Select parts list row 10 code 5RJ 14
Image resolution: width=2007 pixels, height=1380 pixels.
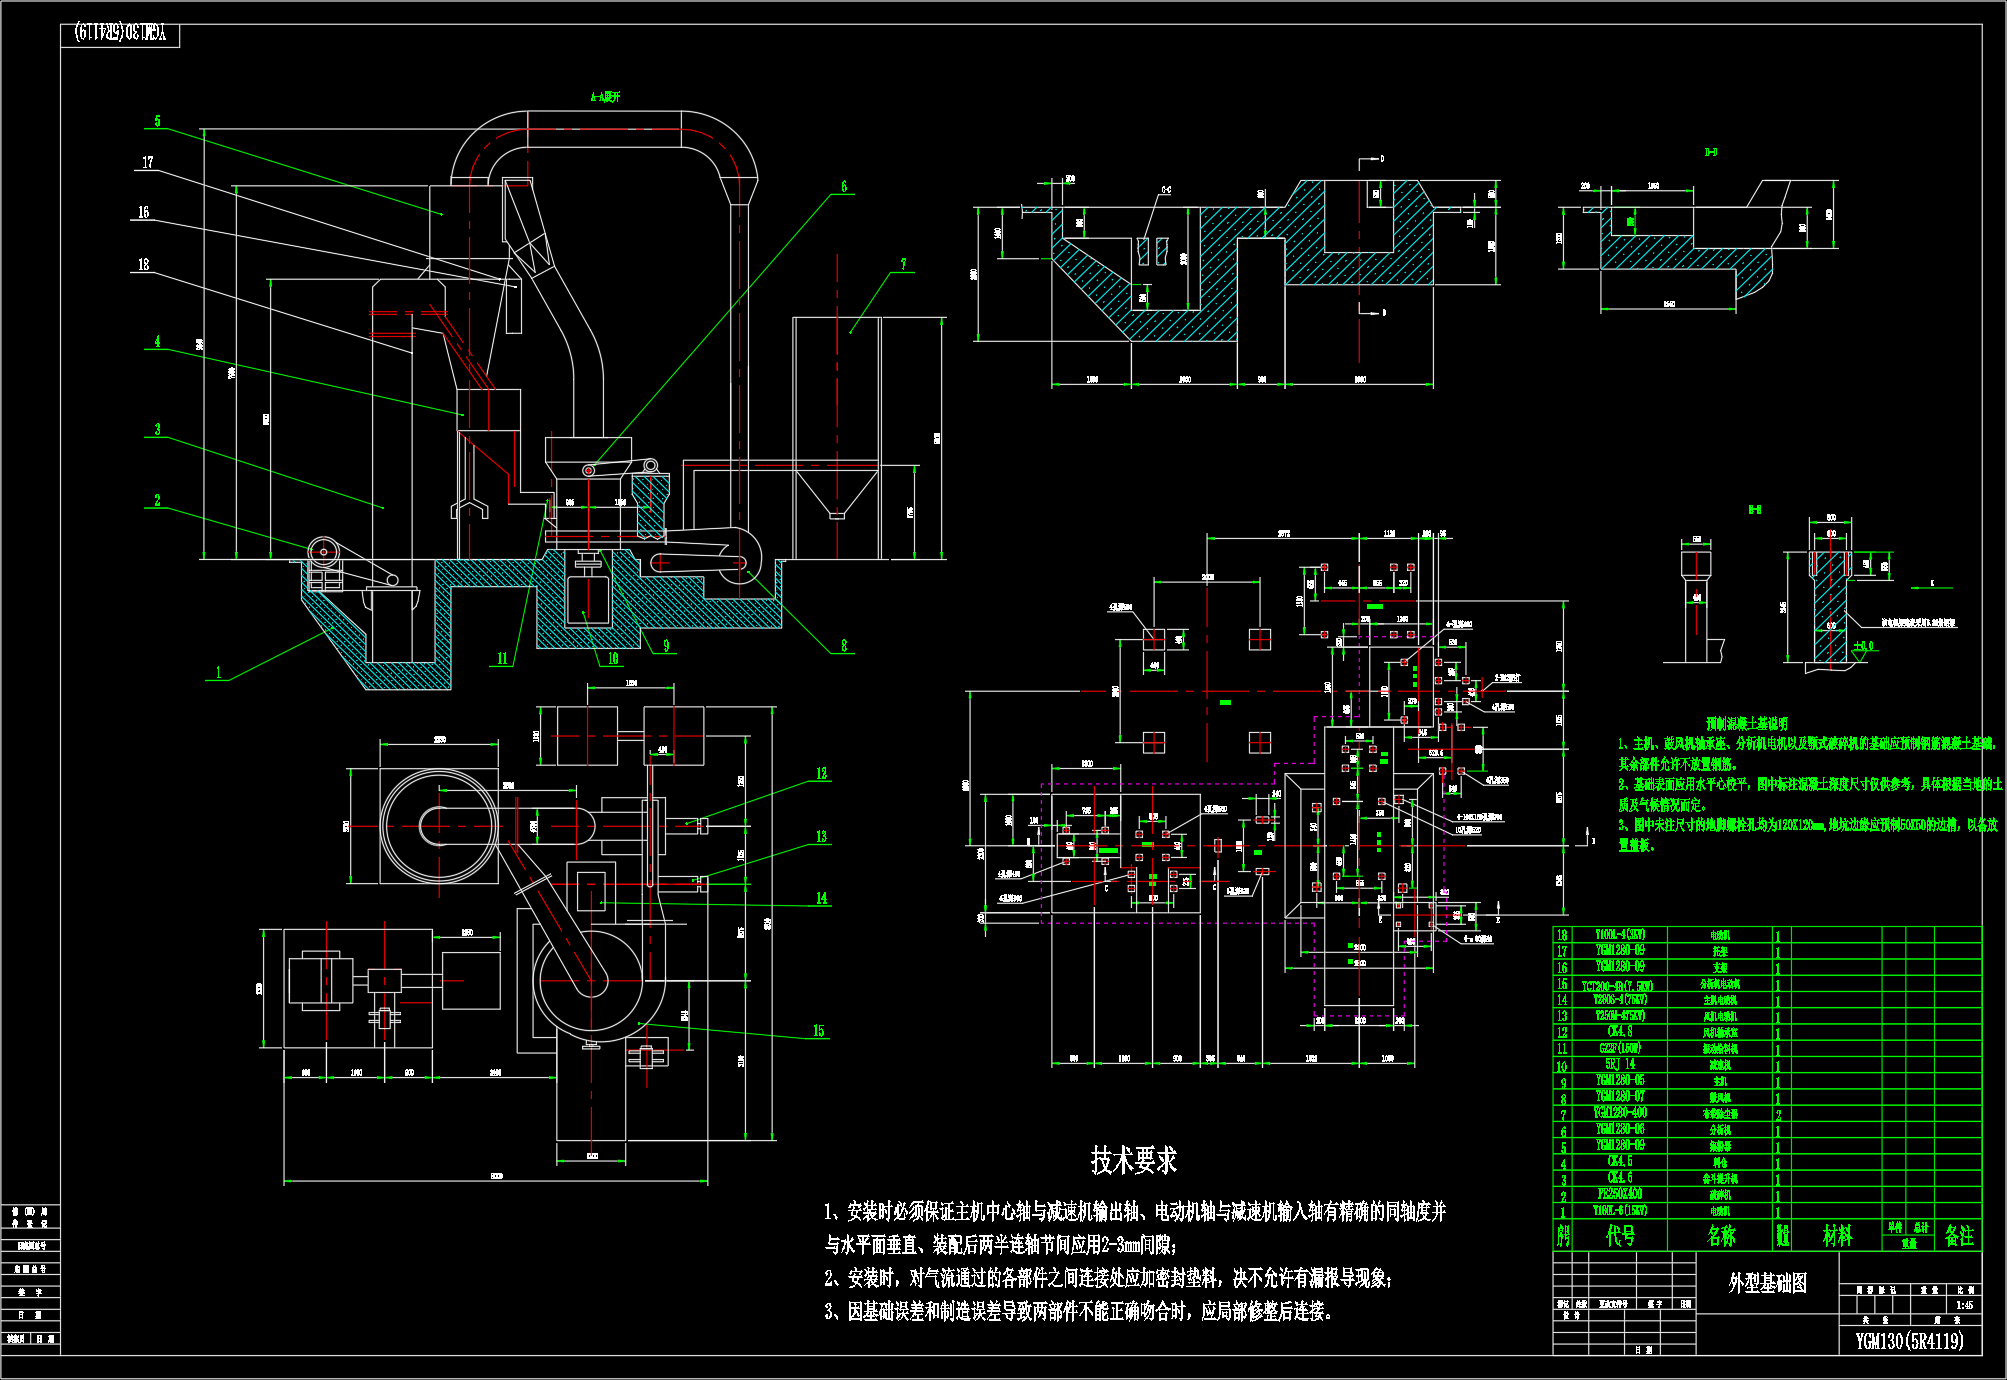pos(1620,1064)
